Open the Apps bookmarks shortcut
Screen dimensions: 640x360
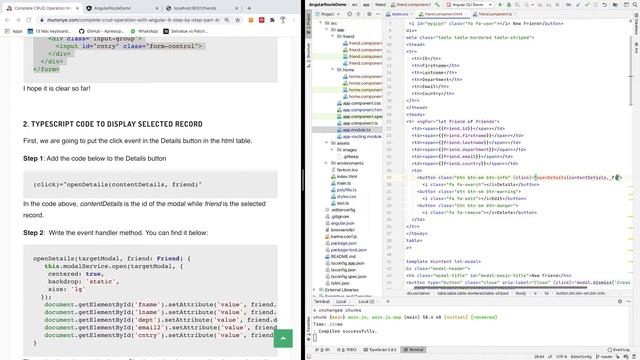point(13,31)
